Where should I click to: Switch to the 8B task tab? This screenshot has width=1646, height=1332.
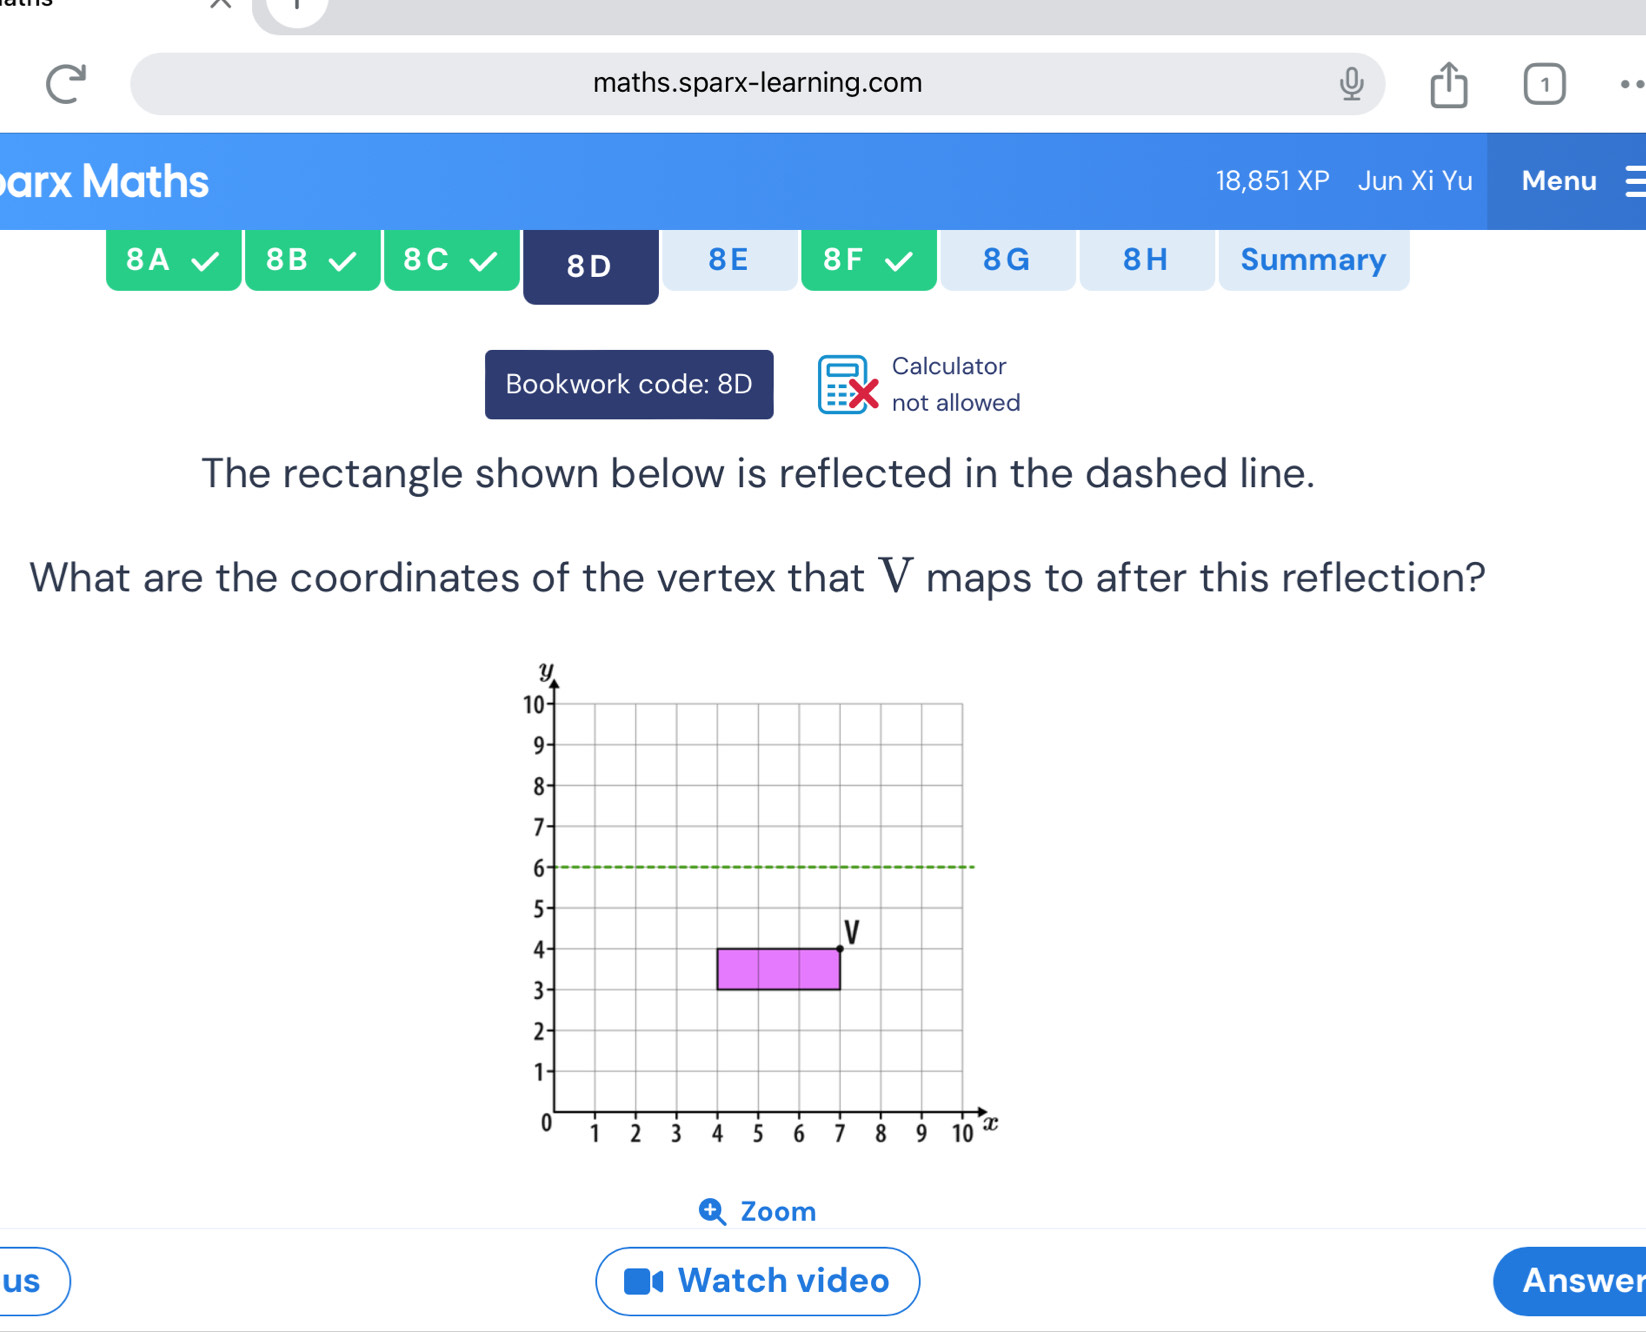pos(312,260)
